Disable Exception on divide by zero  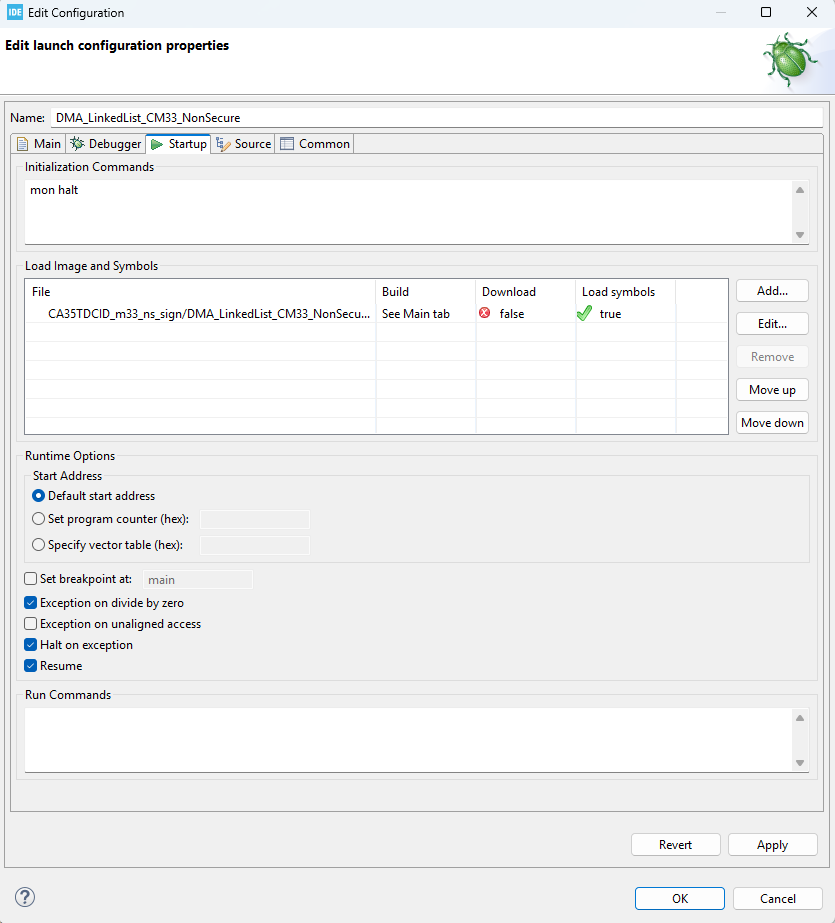pyautogui.click(x=31, y=603)
